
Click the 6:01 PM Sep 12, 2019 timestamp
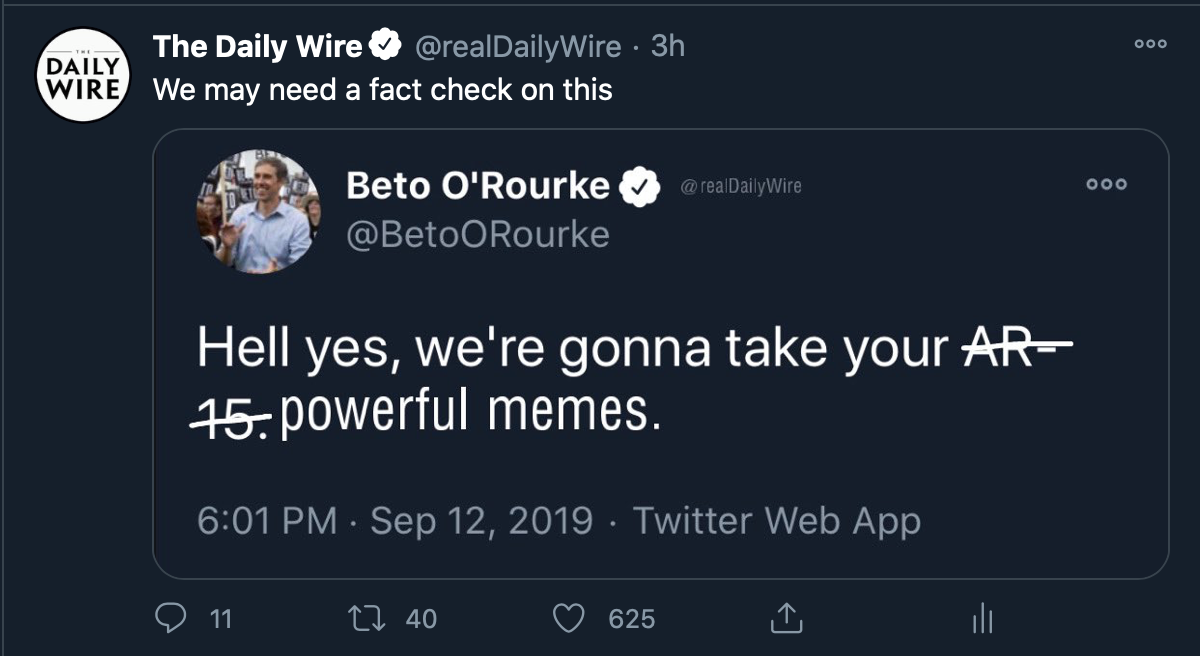point(395,521)
